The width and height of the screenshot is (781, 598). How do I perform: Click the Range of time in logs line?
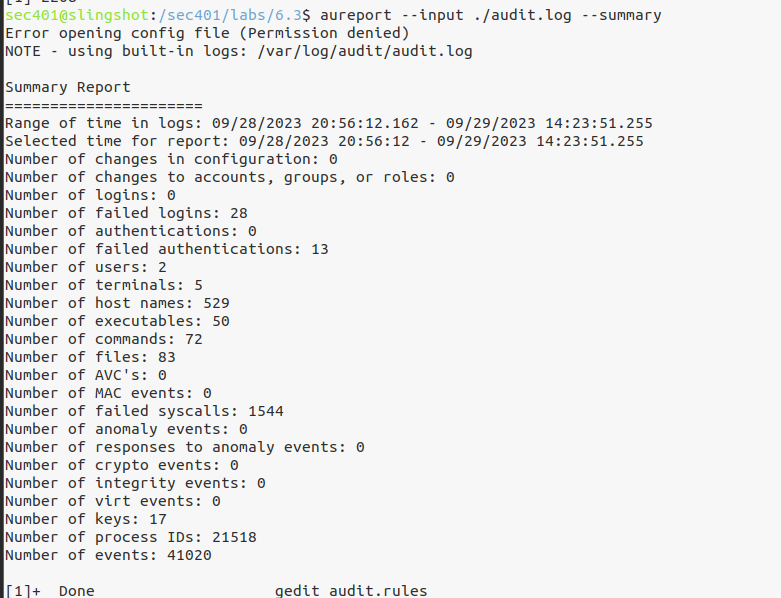[x=328, y=123]
